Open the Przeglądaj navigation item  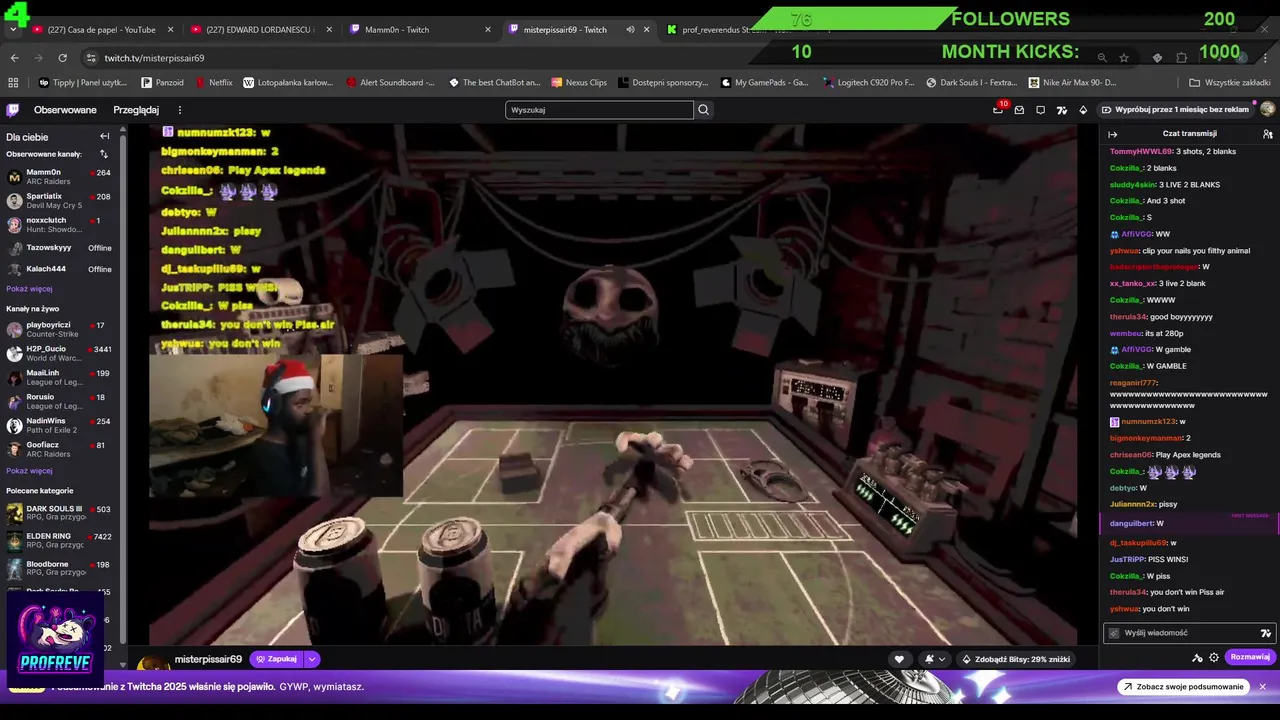pos(136,110)
